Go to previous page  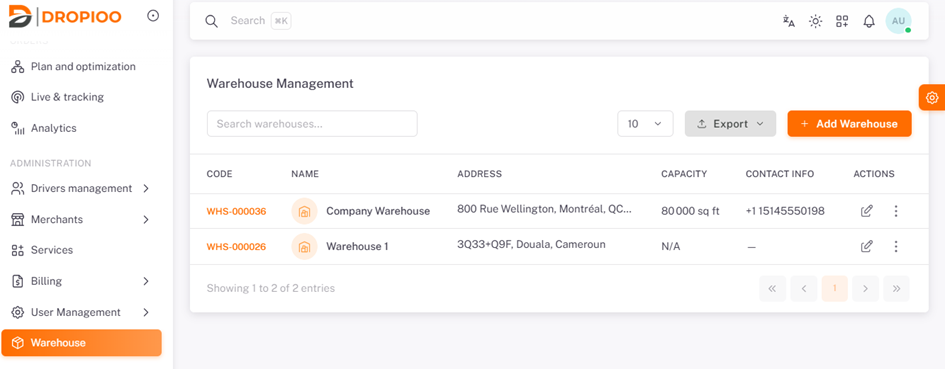[x=803, y=289]
